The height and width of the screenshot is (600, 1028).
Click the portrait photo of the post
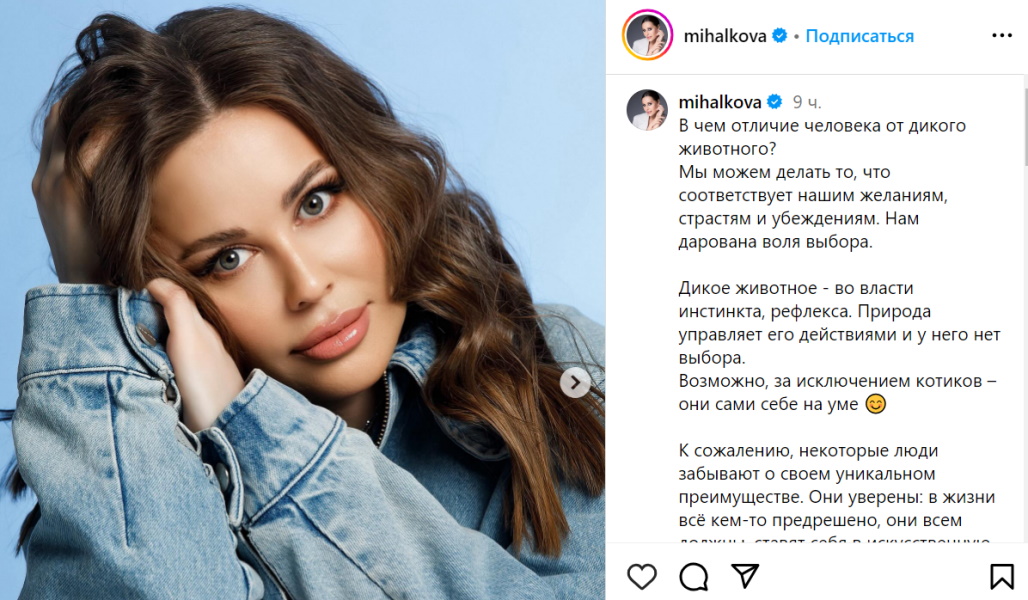point(302,300)
